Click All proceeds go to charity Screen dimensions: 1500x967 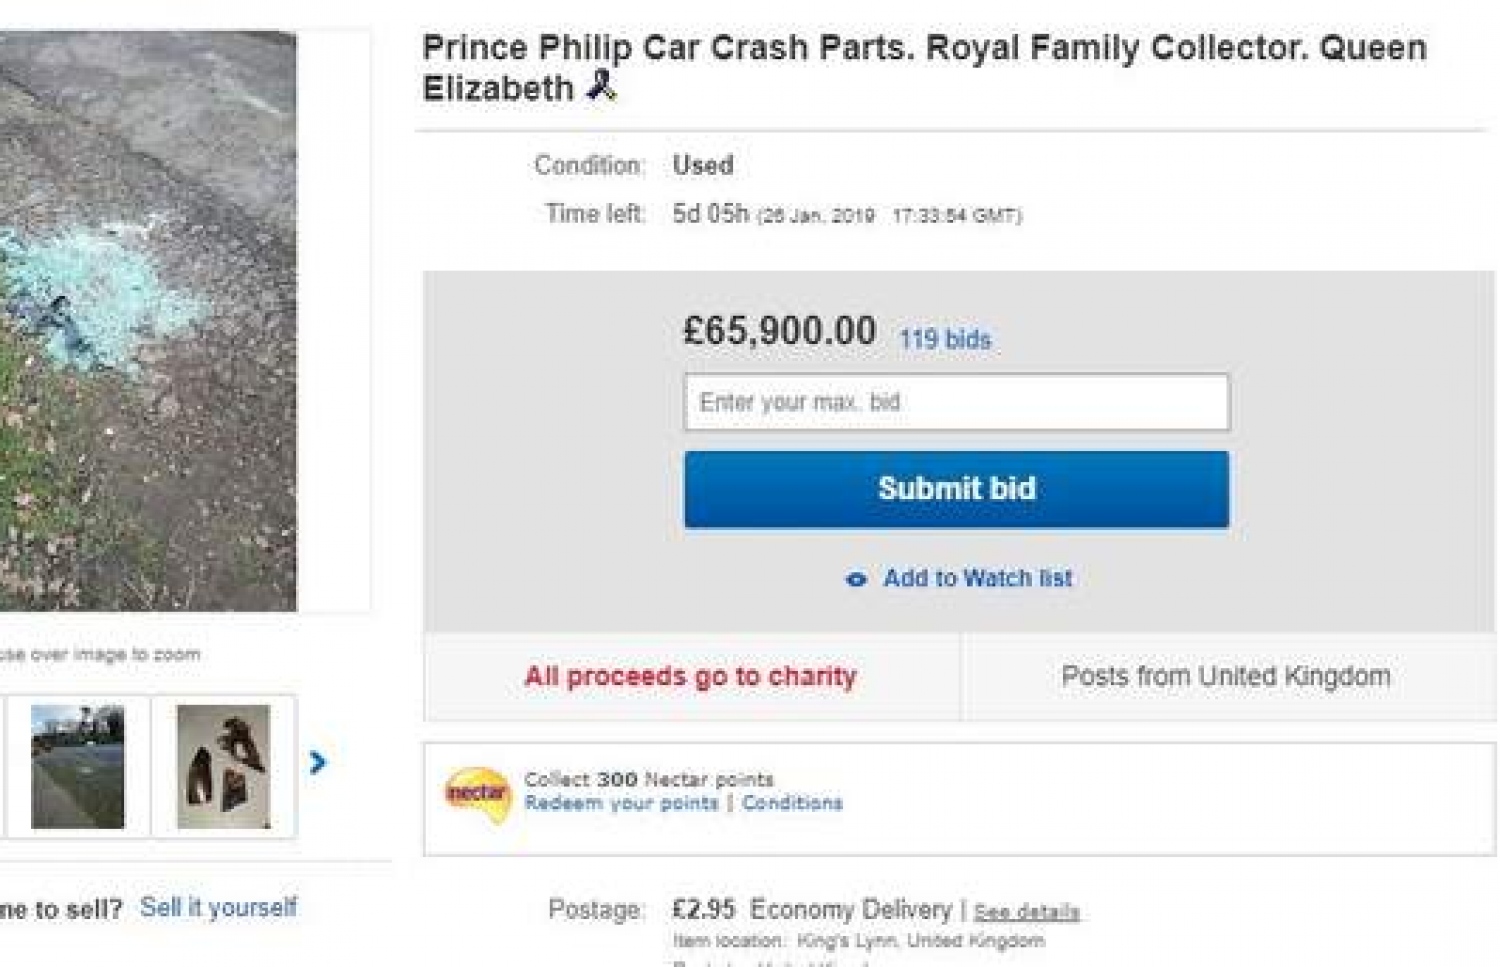click(690, 677)
